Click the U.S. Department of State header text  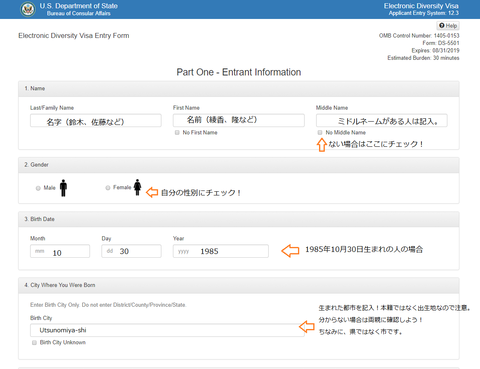(x=79, y=6)
